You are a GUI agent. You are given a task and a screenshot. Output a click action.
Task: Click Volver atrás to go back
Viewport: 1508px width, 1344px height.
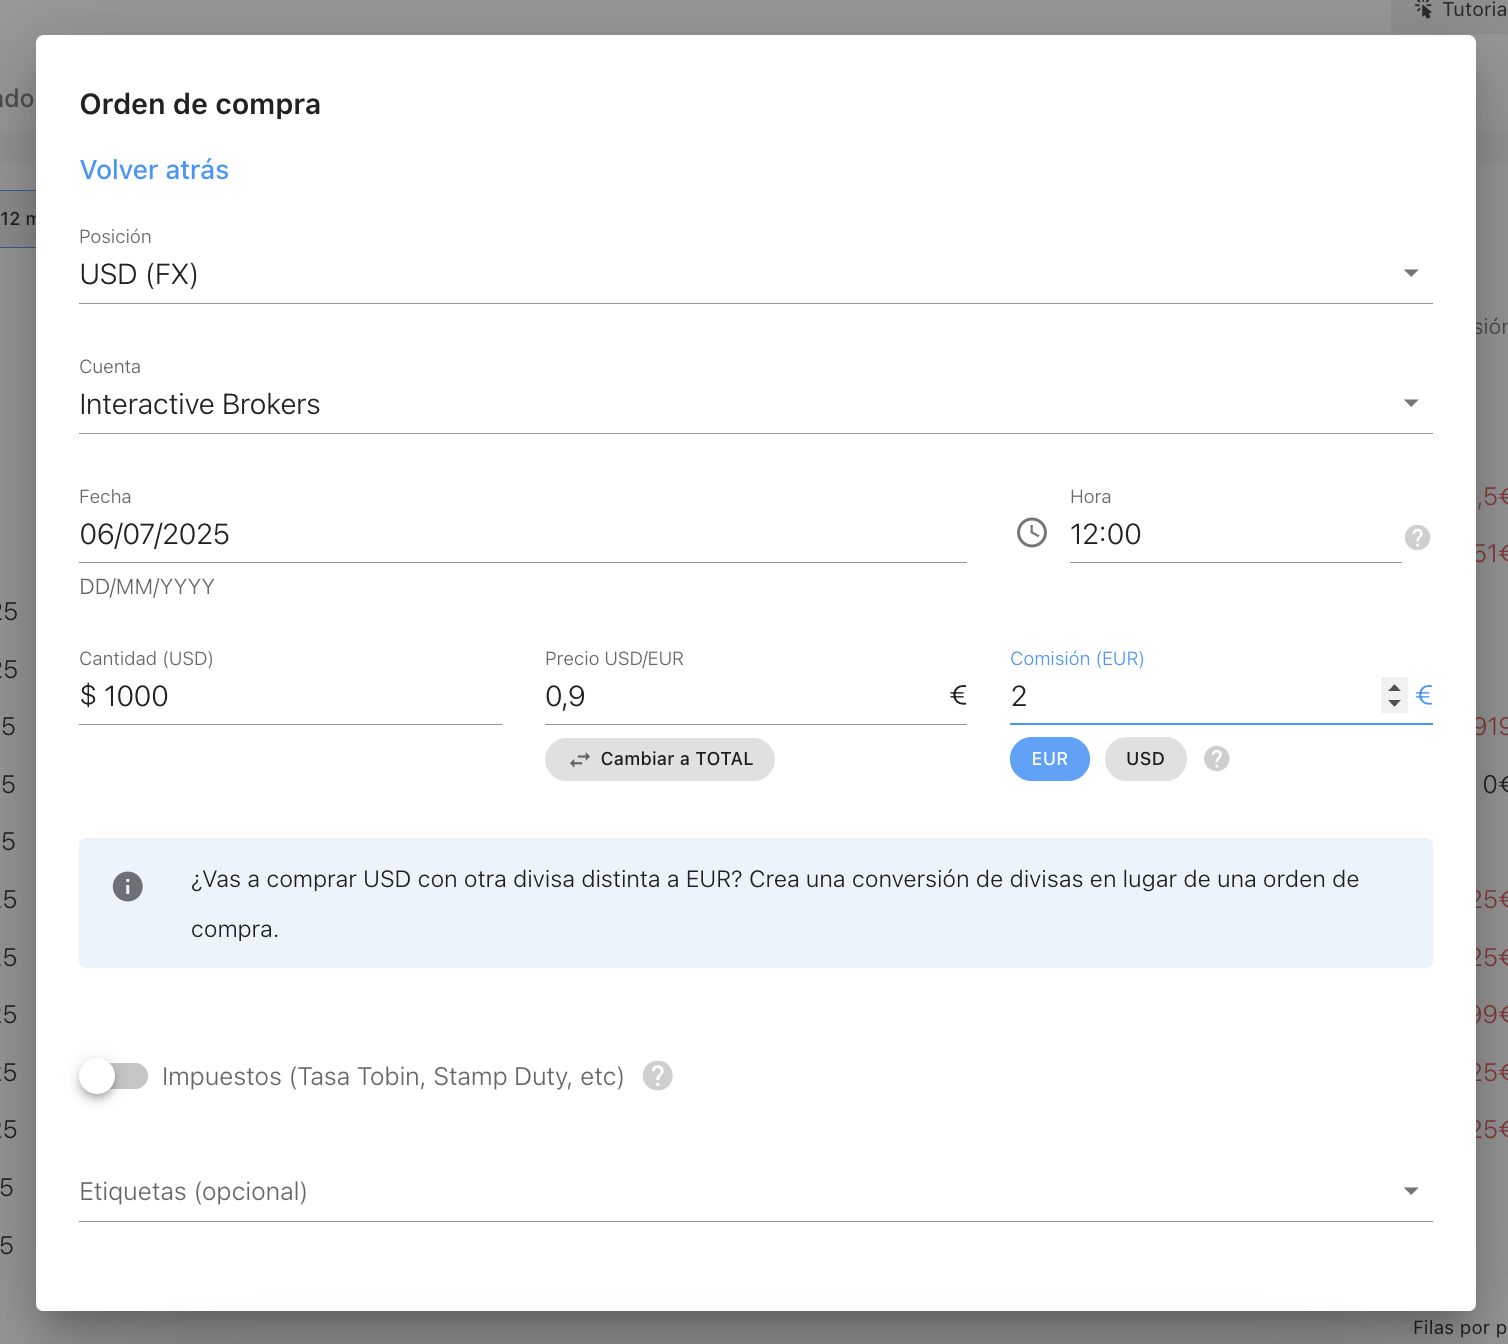(x=153, y=169)
